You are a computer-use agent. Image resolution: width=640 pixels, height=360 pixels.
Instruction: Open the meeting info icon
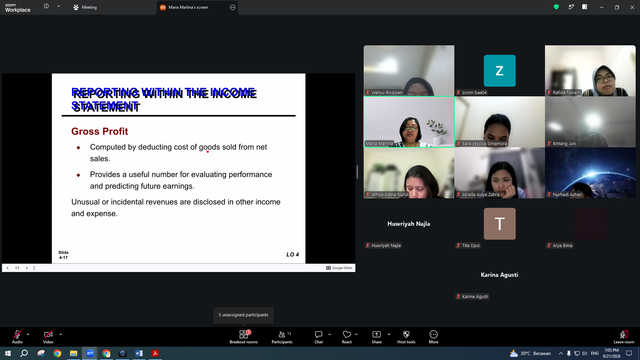[46, 7]
